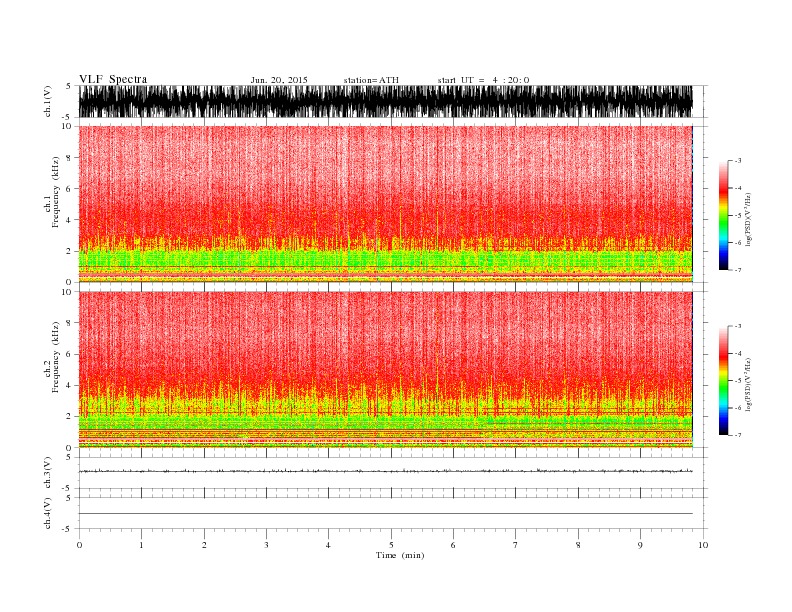Click the "2" kHz tick on ch.2 spectrogram
The image size is (792, 612).
(69, 417)
